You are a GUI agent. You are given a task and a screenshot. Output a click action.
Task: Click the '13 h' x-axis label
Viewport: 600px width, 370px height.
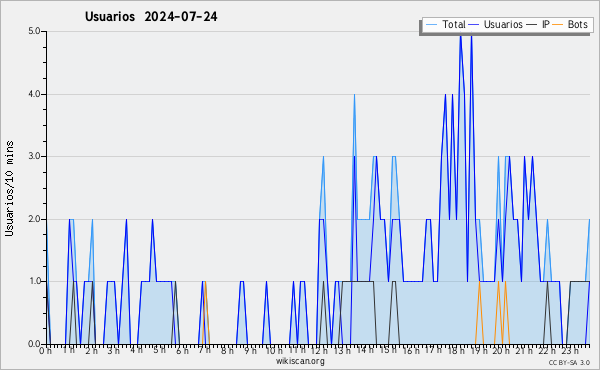point(342,351)
